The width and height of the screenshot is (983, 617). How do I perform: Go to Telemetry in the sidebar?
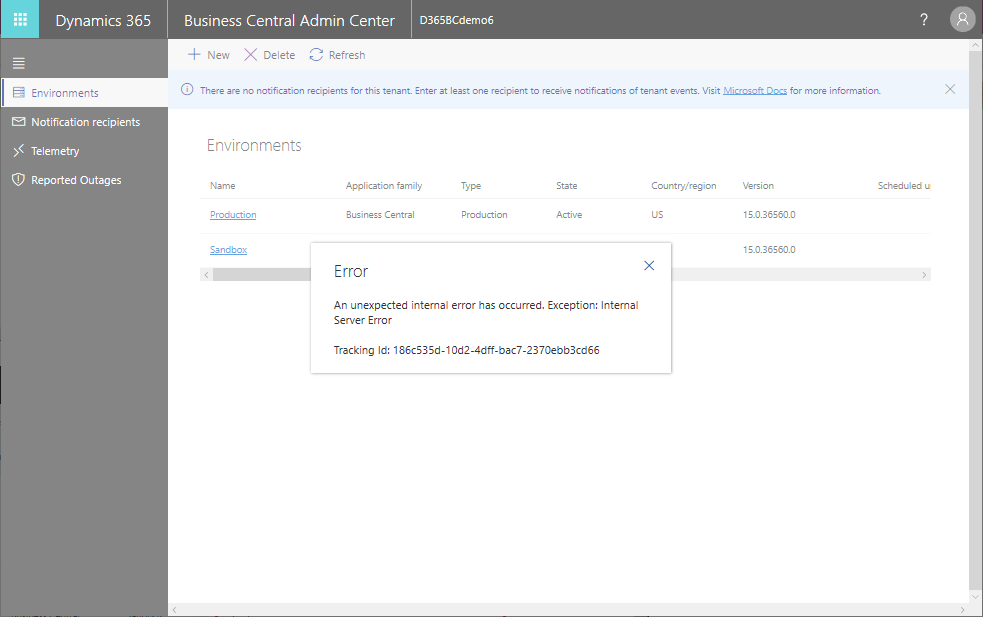coord(85,150)
